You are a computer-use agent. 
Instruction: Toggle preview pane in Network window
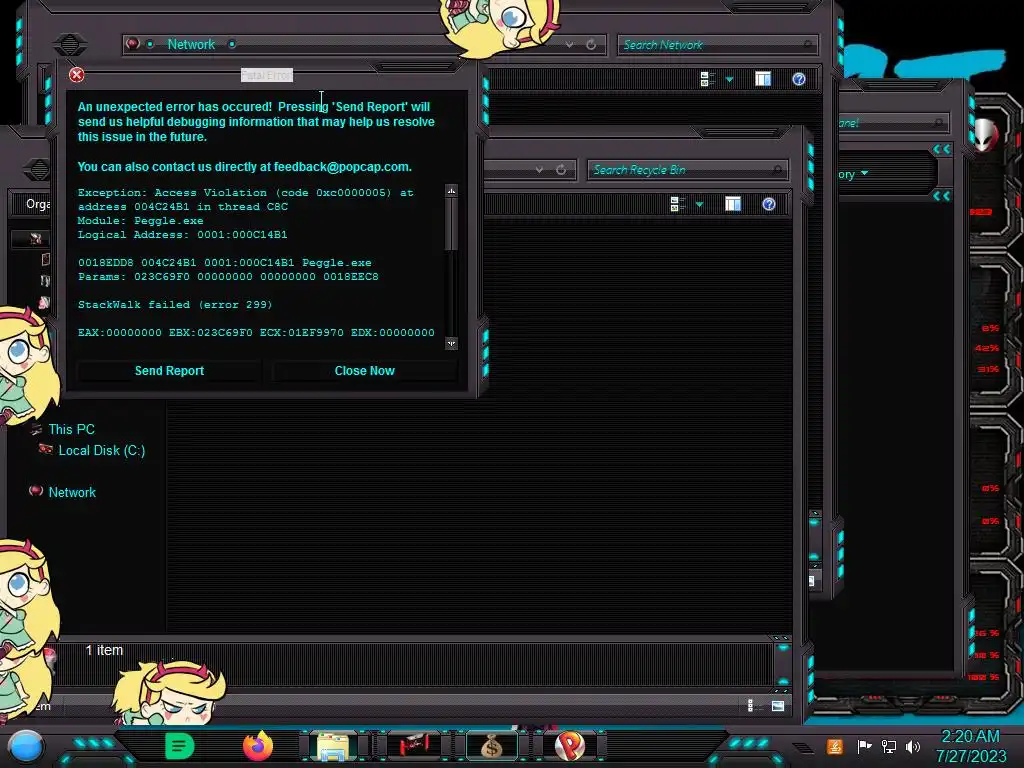point(763,79)
